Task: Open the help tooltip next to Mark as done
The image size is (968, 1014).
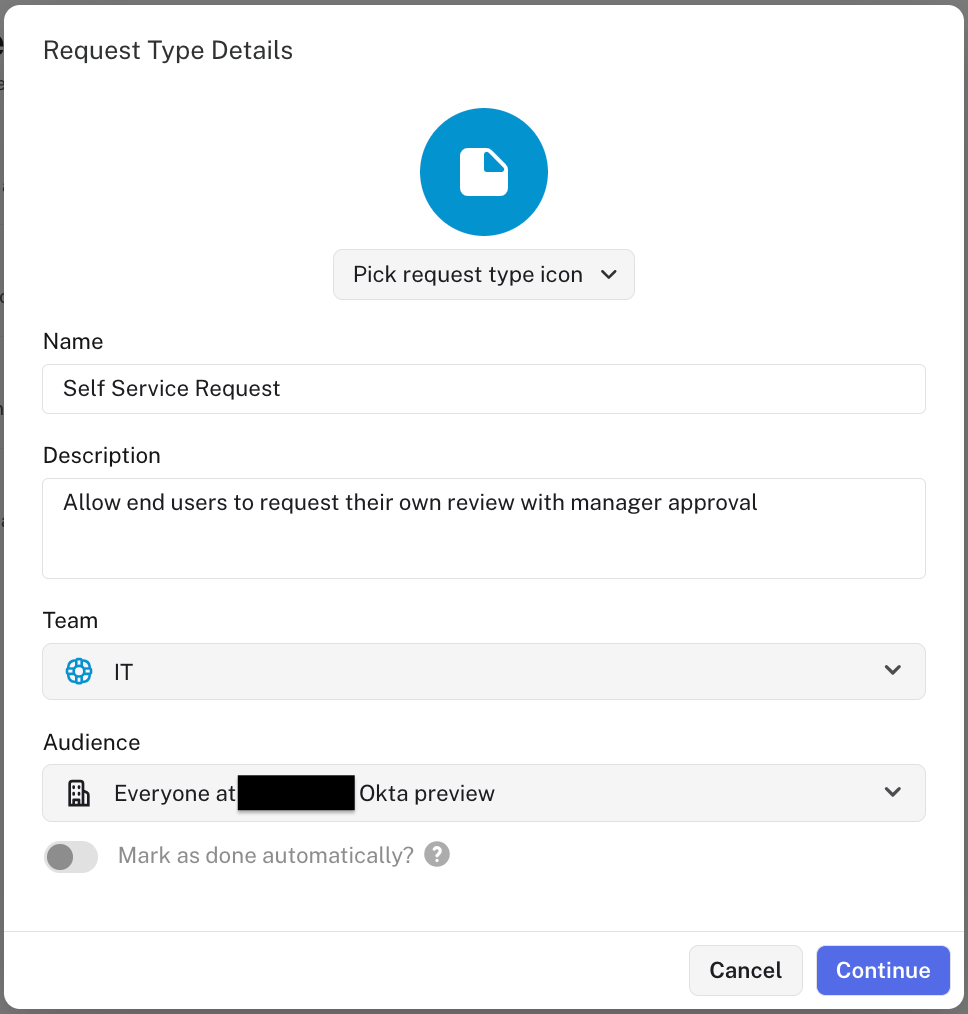Action: pos(437,854)
